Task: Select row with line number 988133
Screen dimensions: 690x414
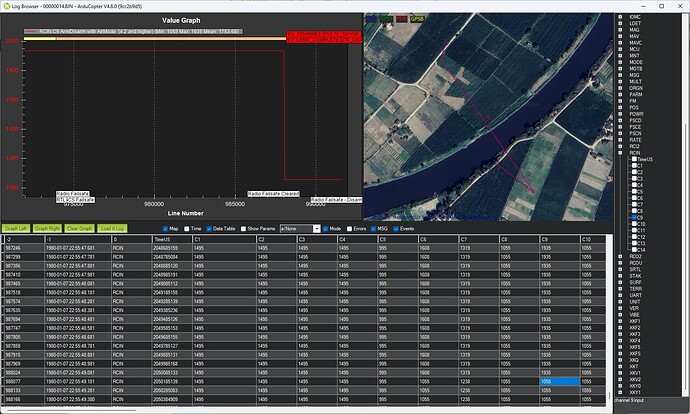Action: pos(304,390)
